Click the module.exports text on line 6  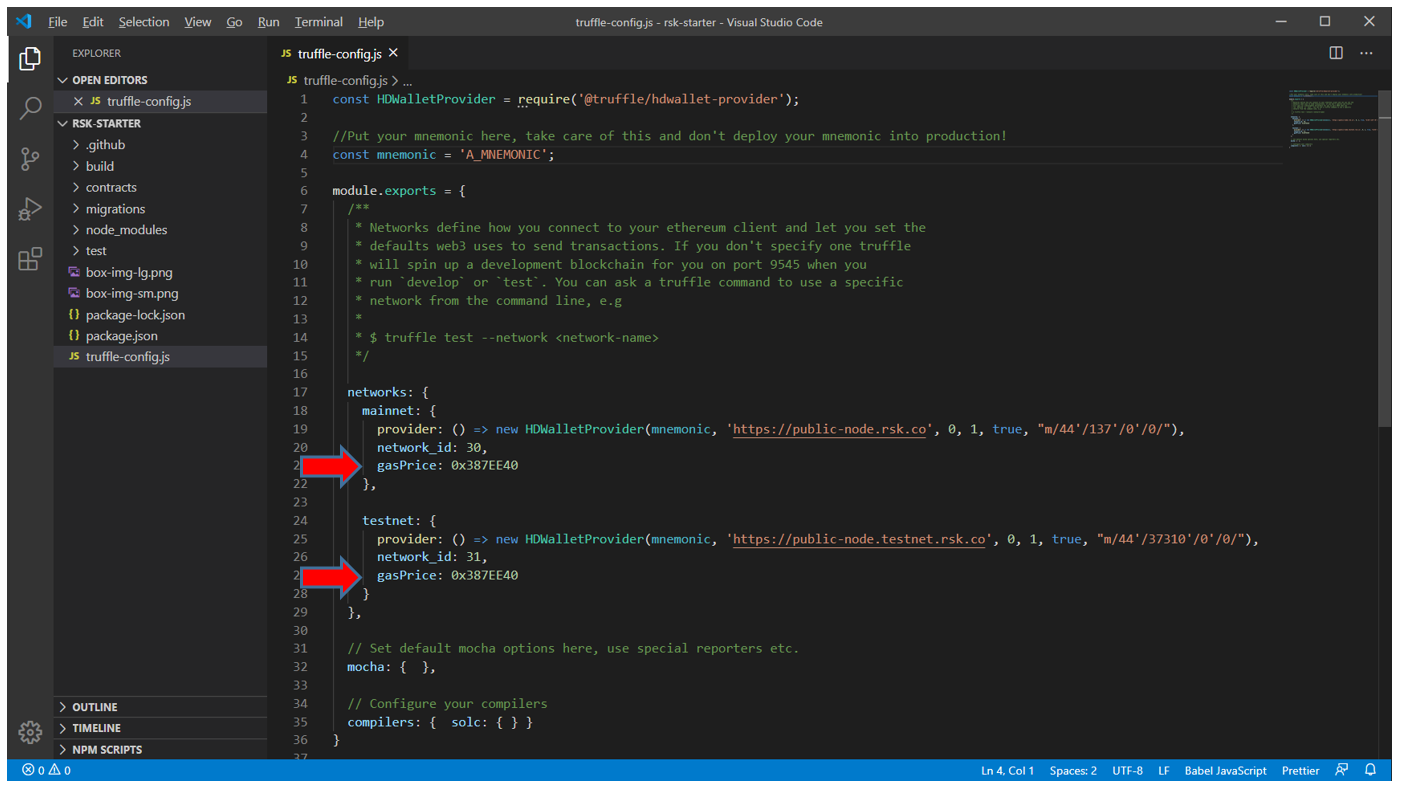tap(384, 191)
